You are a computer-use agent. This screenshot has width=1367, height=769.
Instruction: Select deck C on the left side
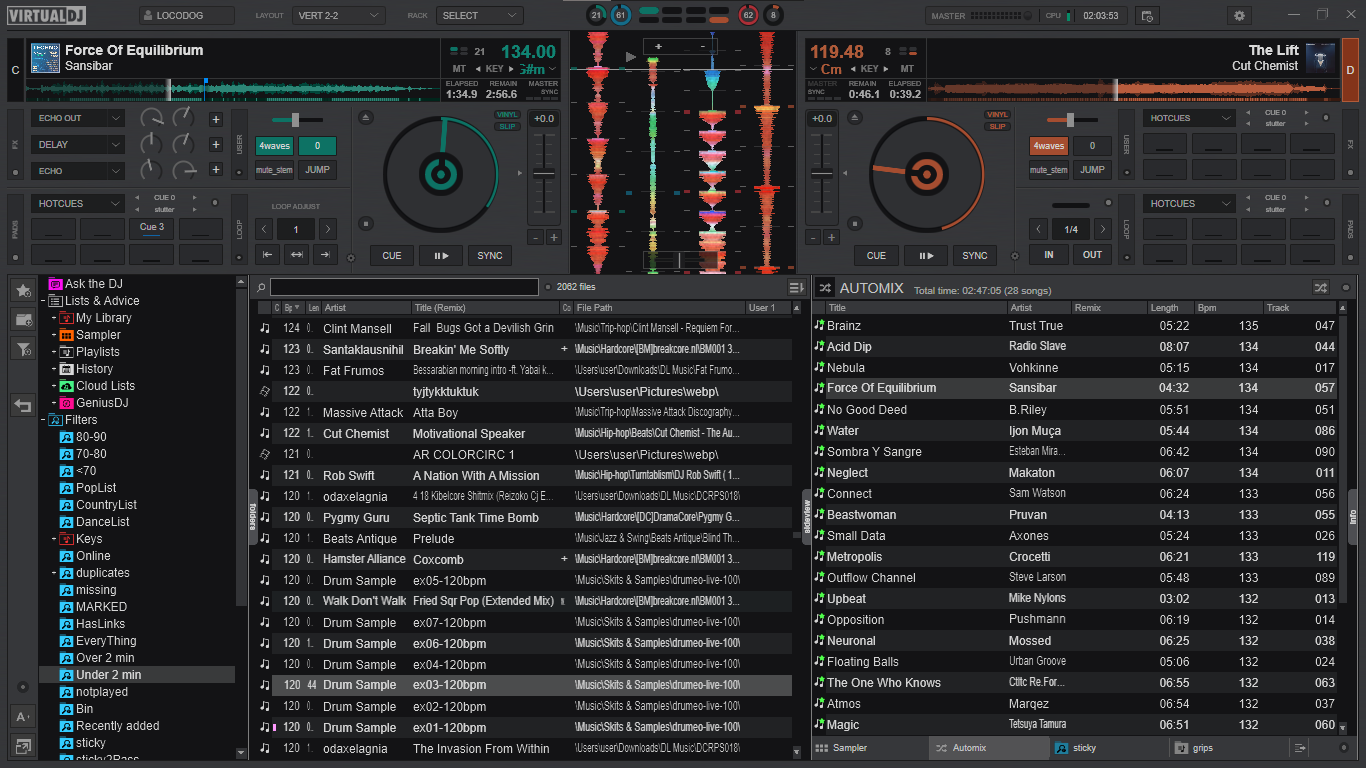coord(15,70)
